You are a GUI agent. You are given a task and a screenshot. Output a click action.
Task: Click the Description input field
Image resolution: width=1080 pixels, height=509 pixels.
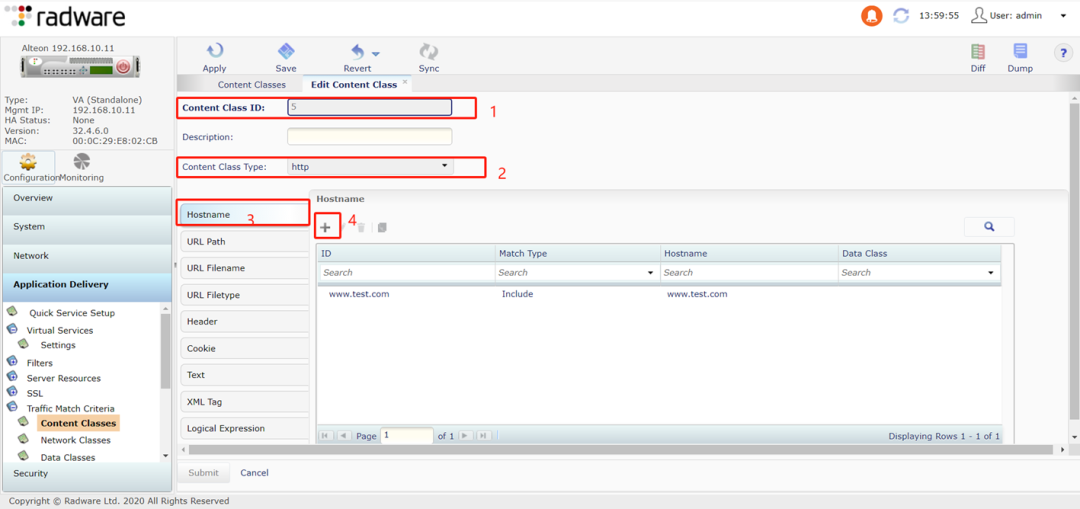click(369, 137)
